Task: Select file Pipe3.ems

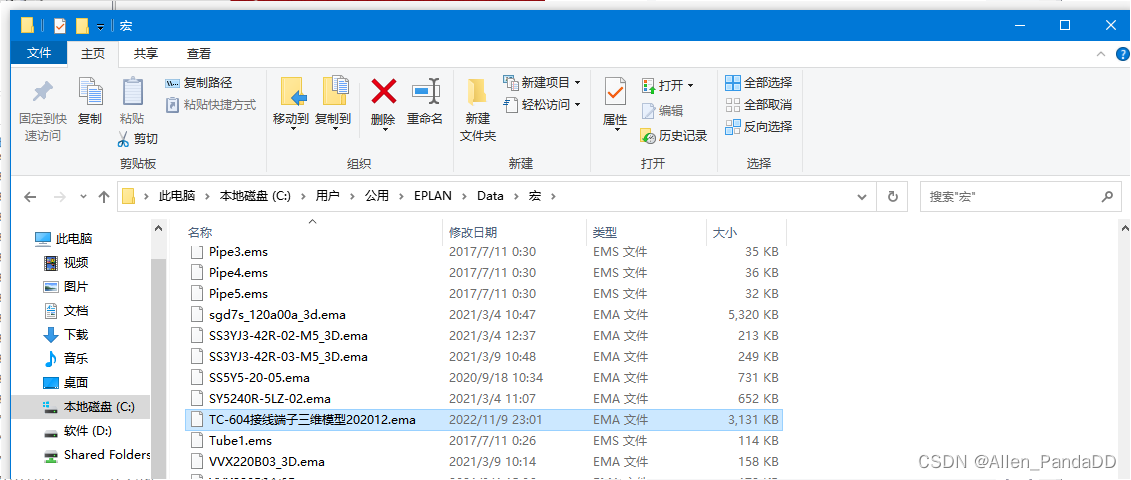Action: pyautogui.click(x=484, y=252)
